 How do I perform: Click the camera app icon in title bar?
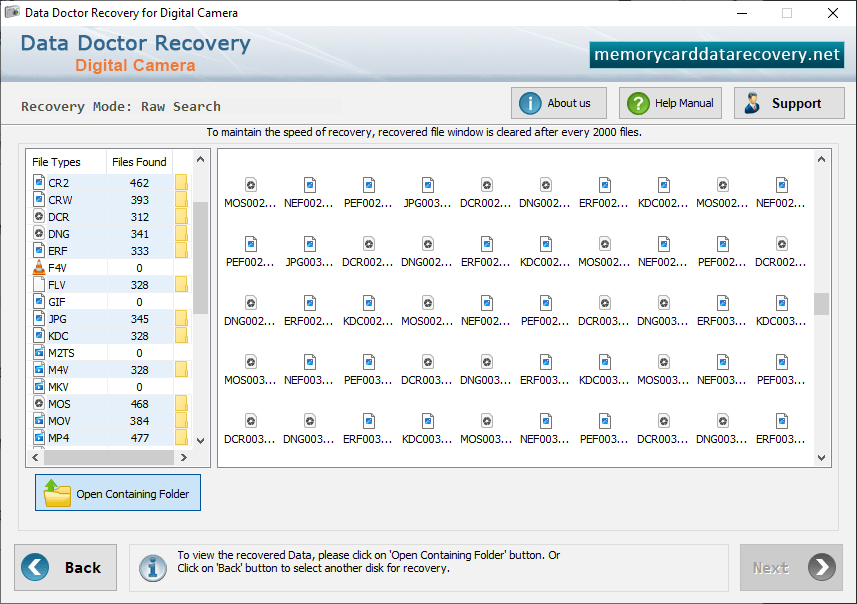coord(12,12)
